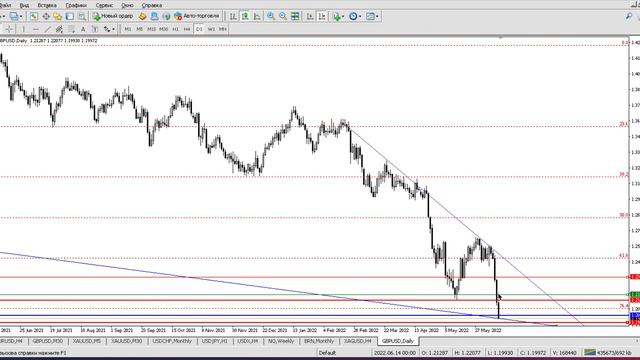
Task: Switch timeframe to MN
Action: coord(223,29)
